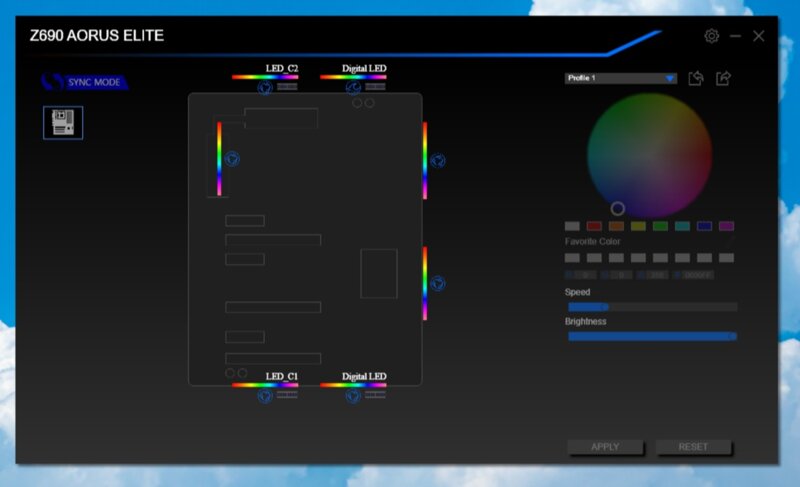Choose the yellow preset color swatch

(x=638, y=226)
